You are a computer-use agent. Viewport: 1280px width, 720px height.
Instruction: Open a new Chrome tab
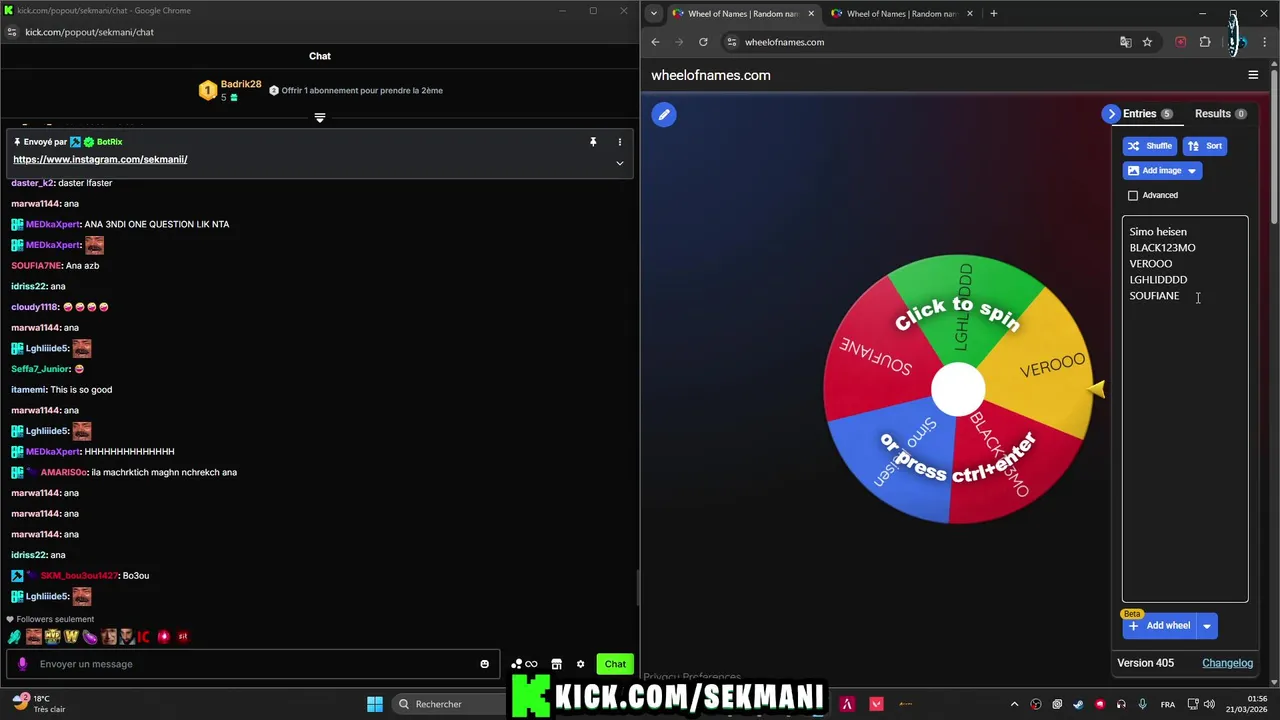coord(993,14)
